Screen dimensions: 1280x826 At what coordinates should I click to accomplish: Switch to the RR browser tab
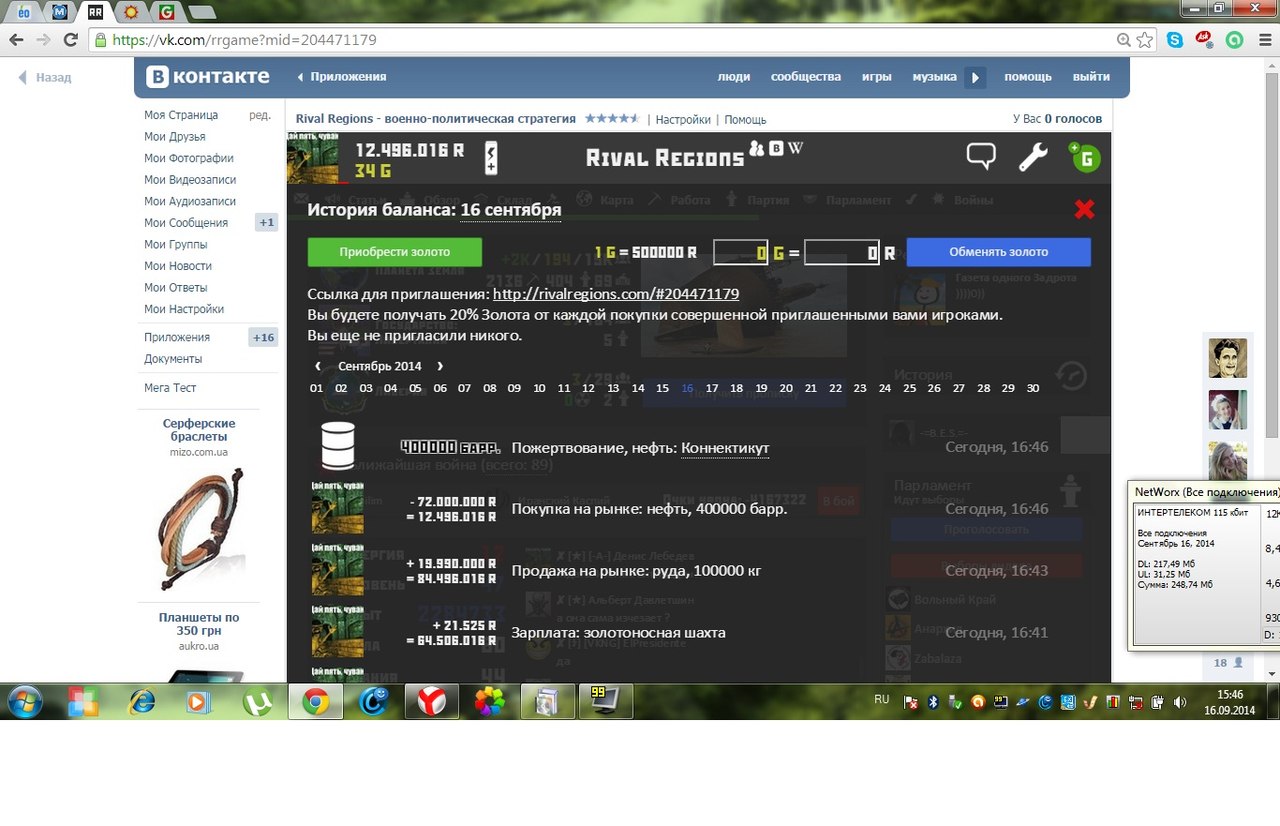click(x=95, y=12)
